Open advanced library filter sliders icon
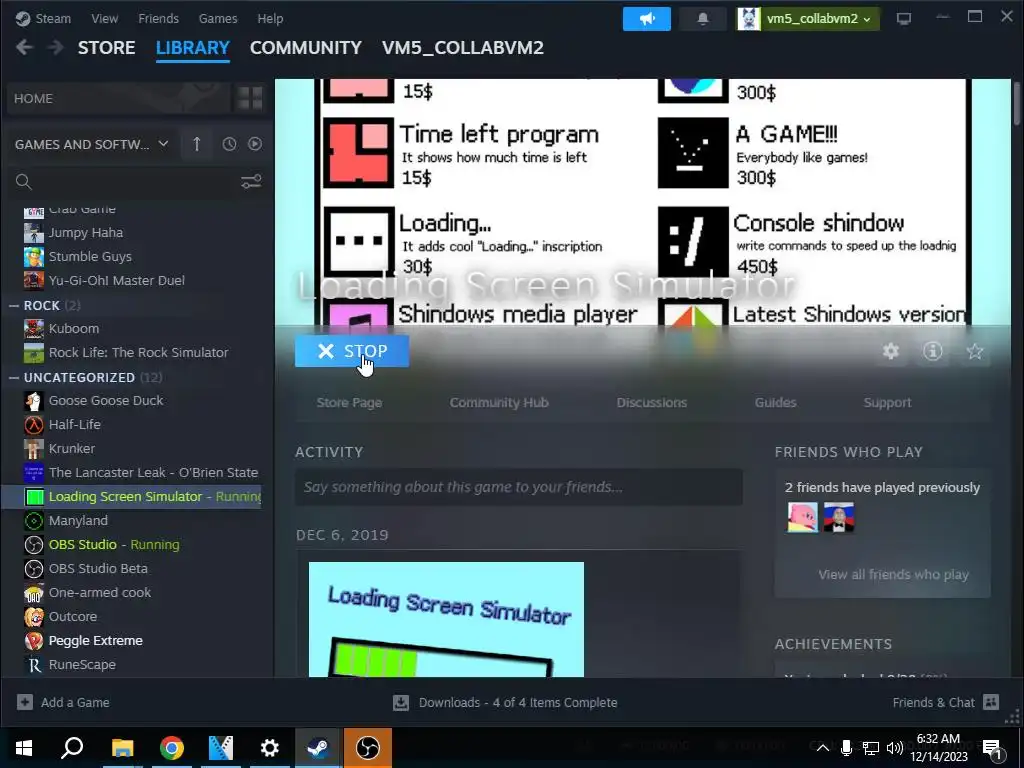 tap(251, 182)
